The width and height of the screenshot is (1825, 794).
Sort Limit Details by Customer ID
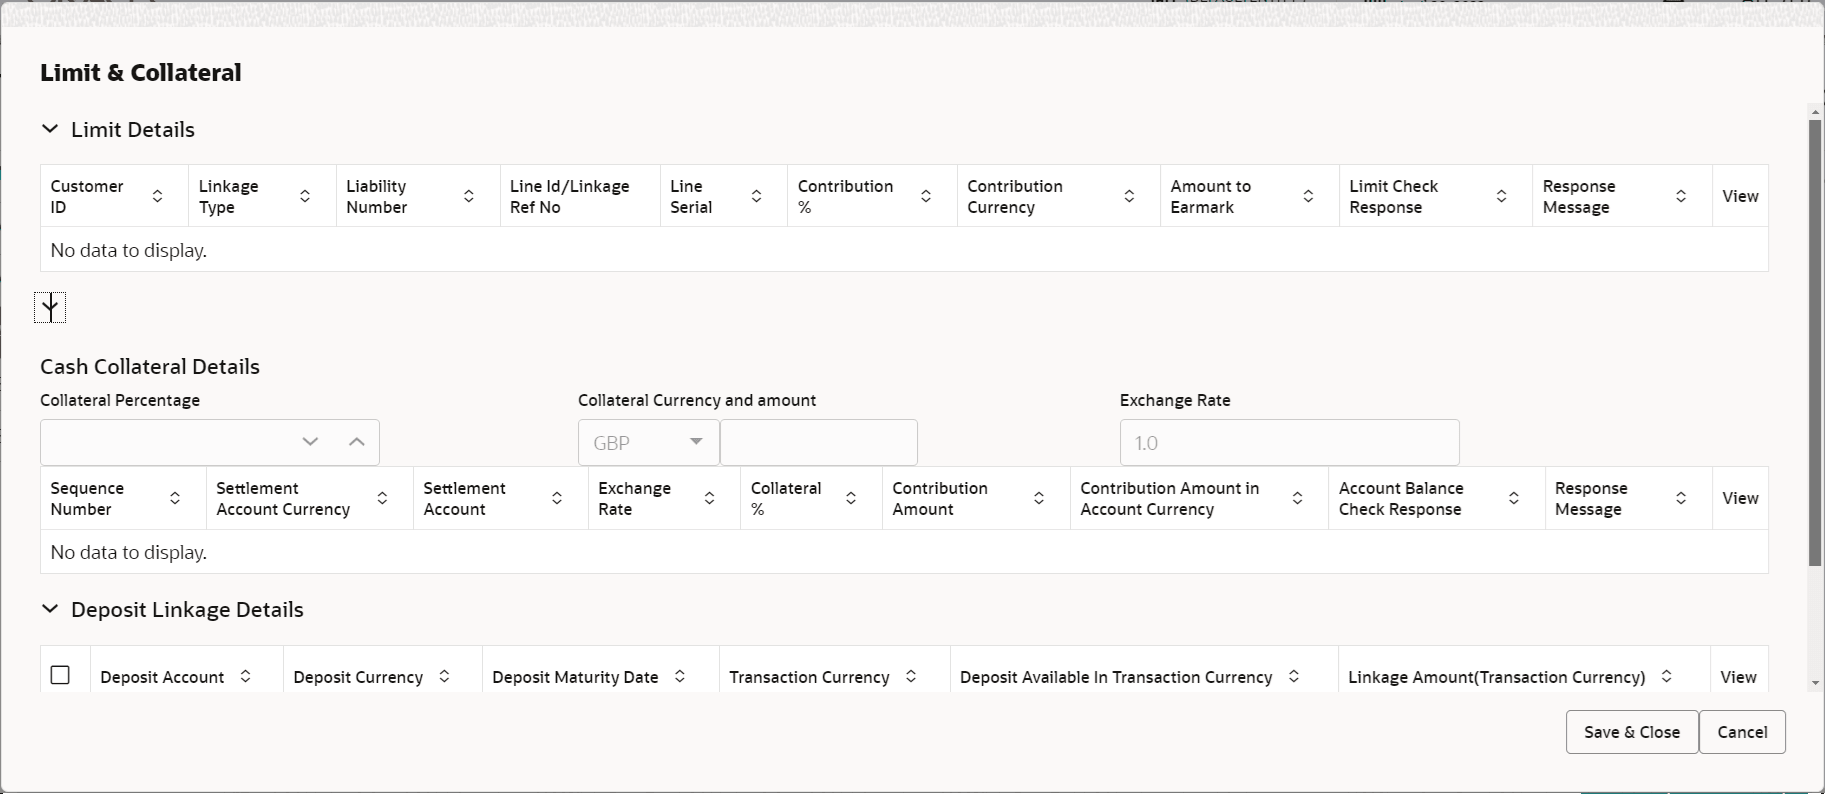(x=157, y=196)
